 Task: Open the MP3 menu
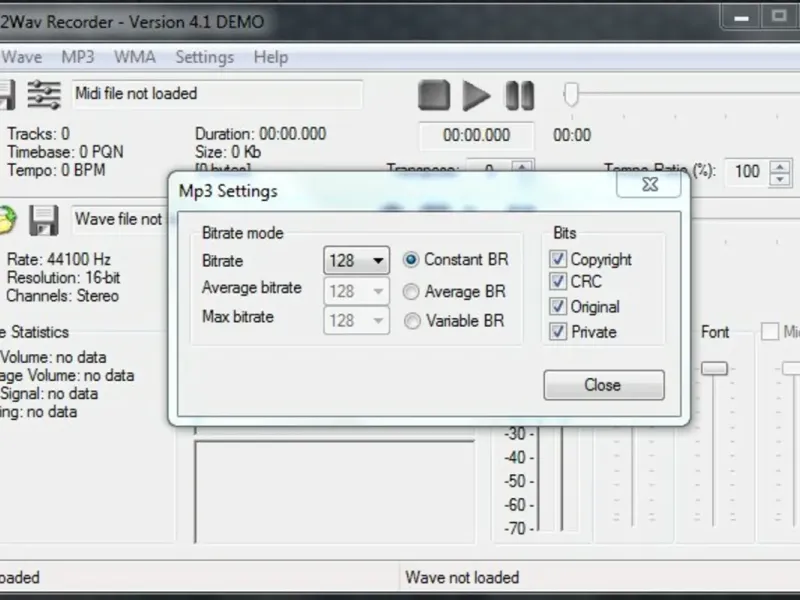coord(78,57)
